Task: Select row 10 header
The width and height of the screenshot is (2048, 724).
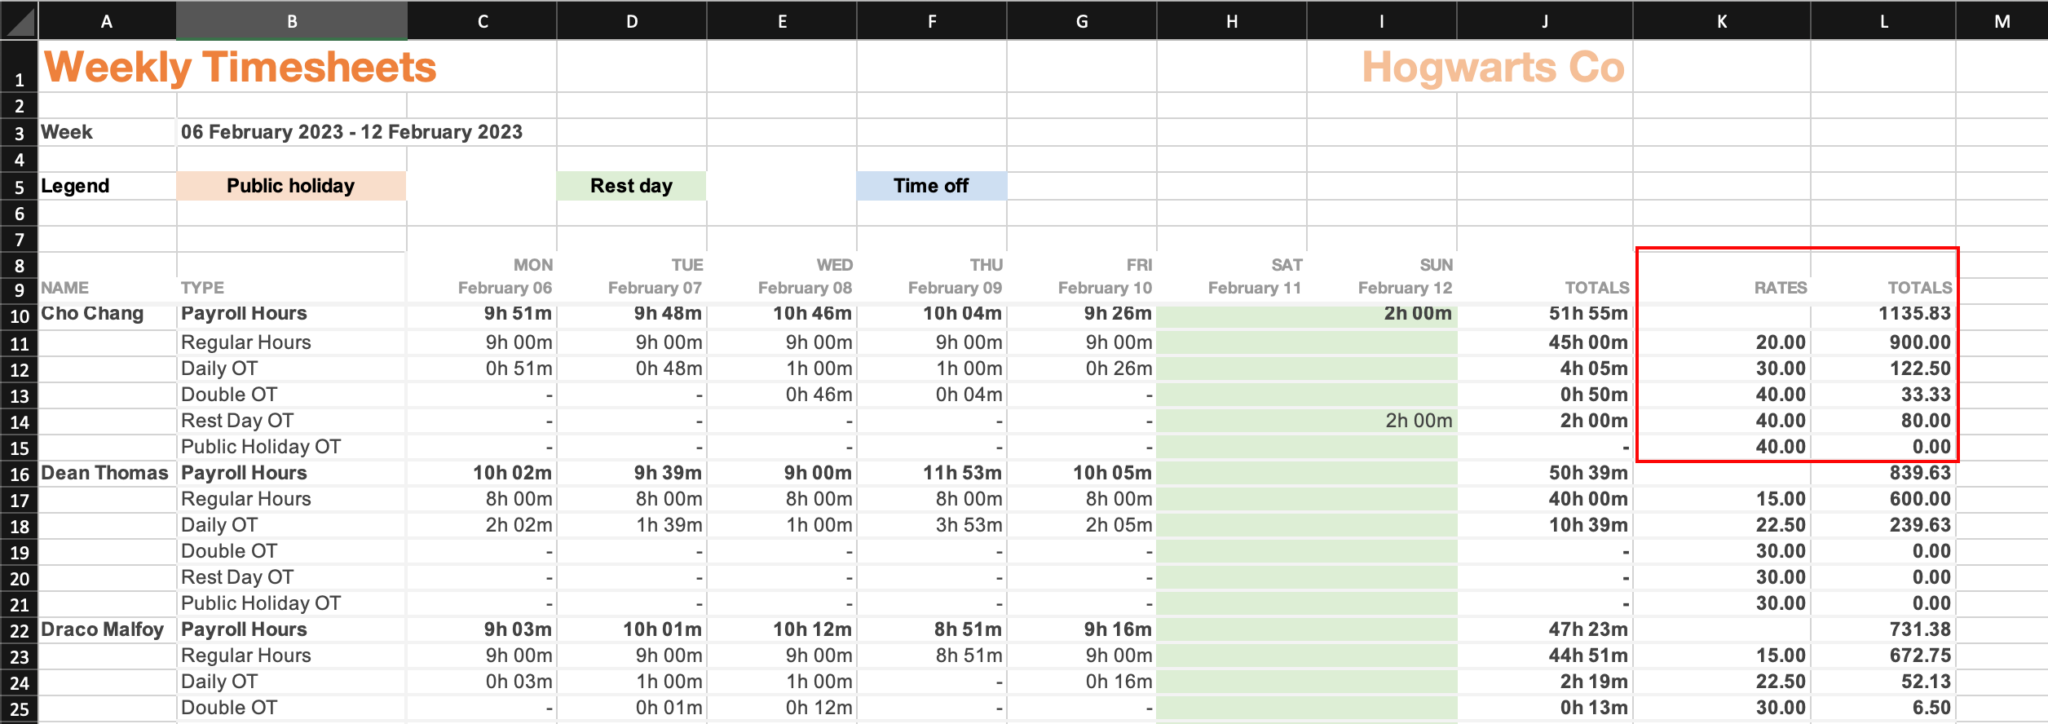Action: click(x=19, y=316)
